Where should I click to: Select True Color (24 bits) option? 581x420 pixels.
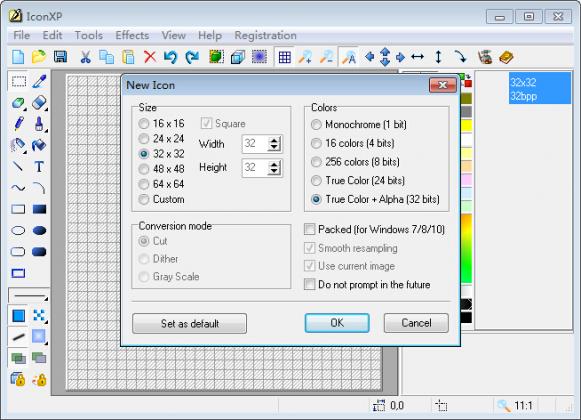358,181
